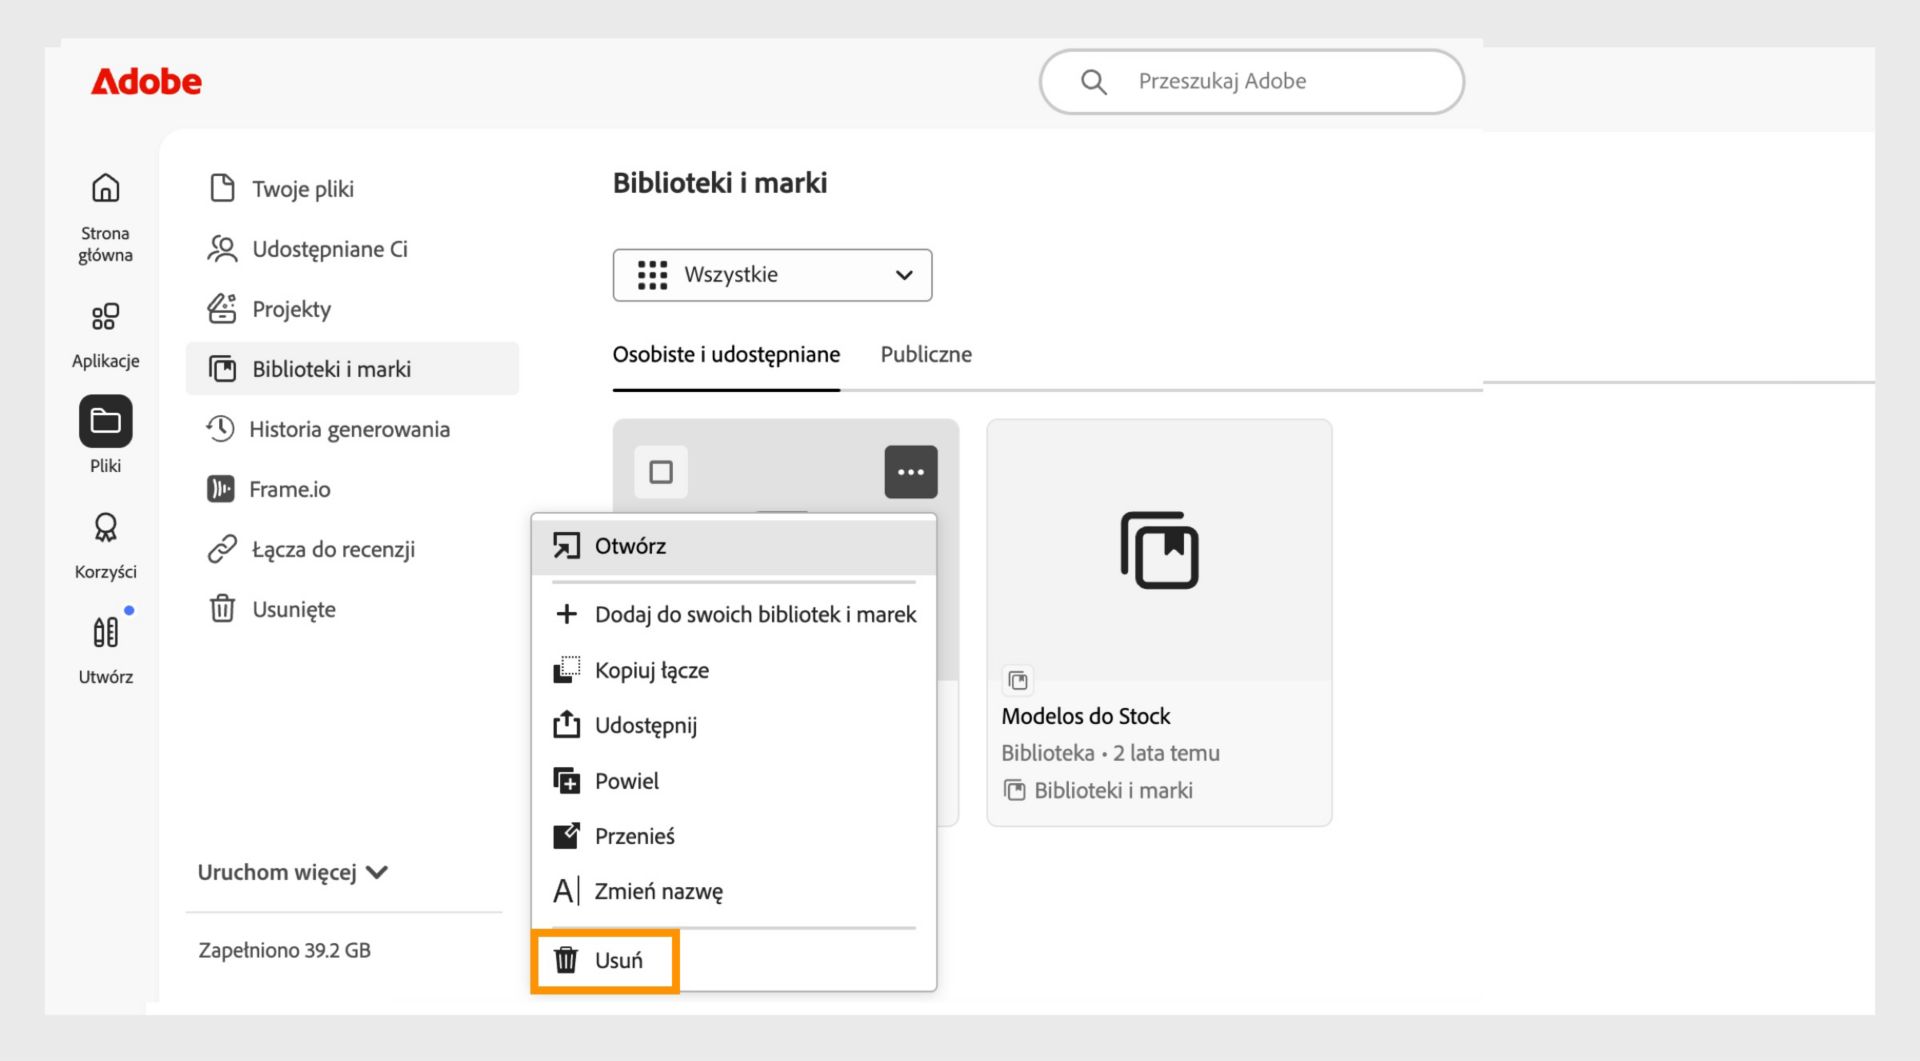Screen dimensions: 1920x1061
Task: Expand Uruchom więcej
Action: 292,872
